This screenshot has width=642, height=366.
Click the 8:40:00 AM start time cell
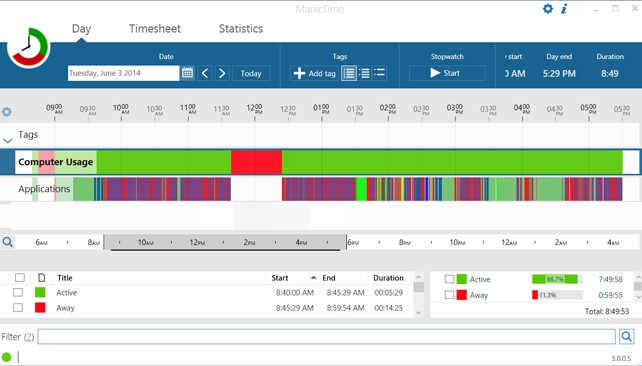[x=295, y=293]
